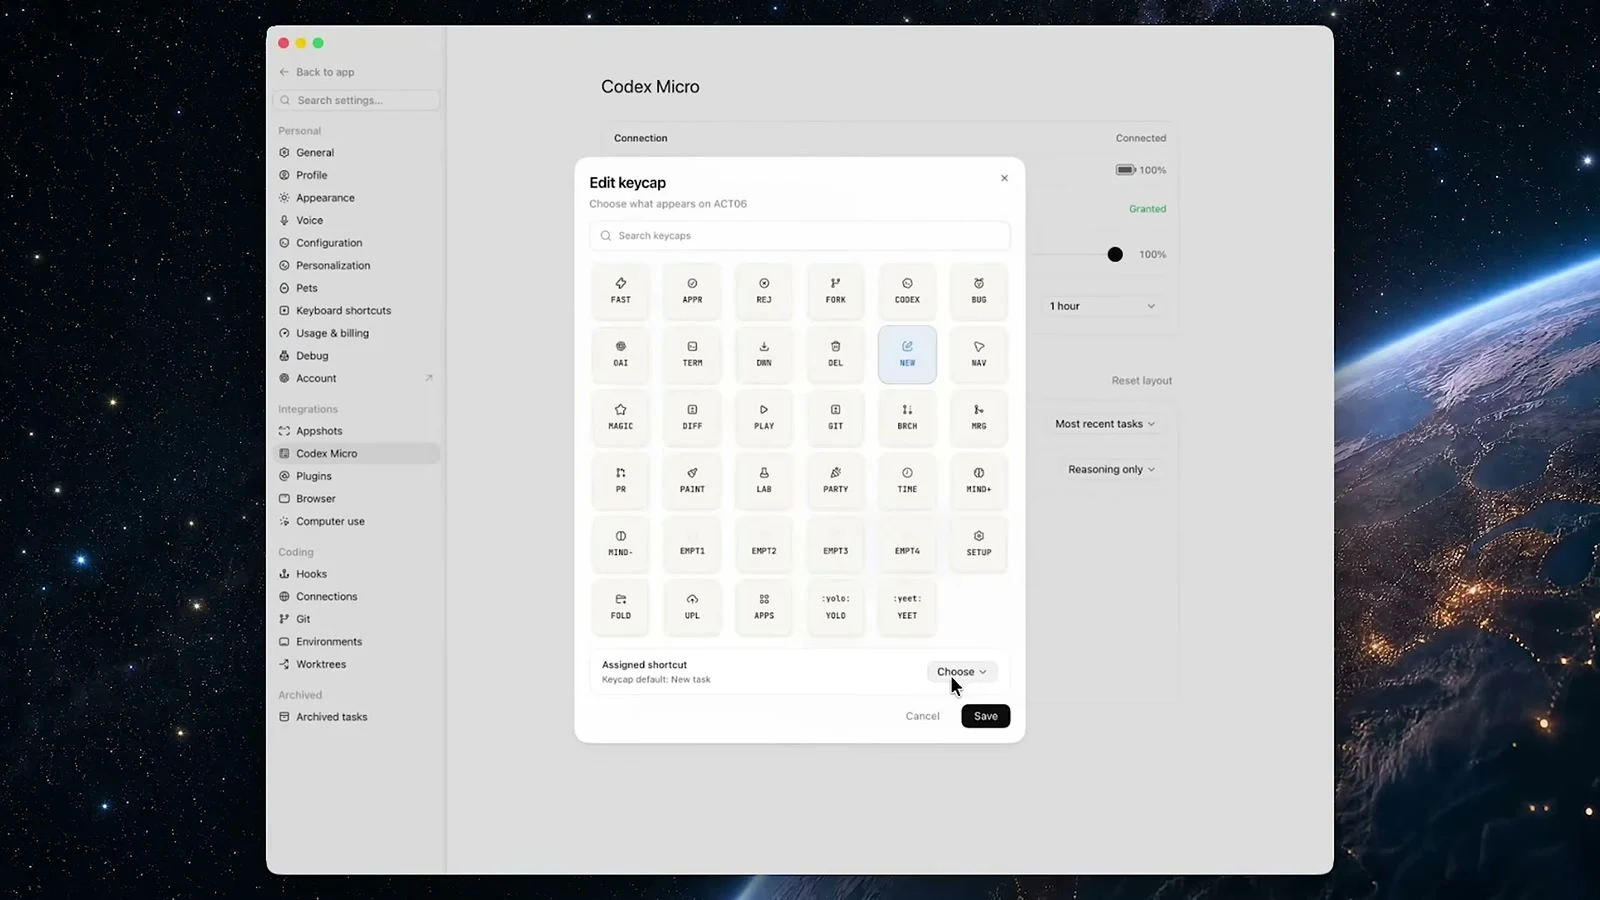Open Archived tasks
This screenshot has width=1600, height=900.
[356, 717]
